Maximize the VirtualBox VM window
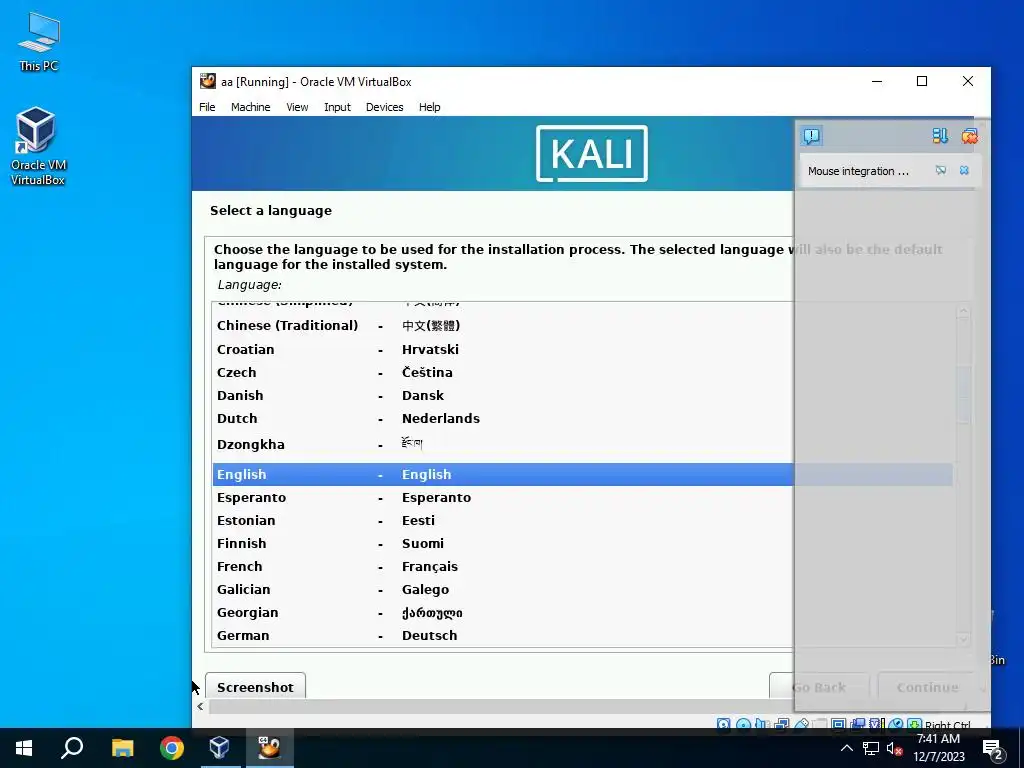This screenshot has height=768, width=1024. [922, 81]
